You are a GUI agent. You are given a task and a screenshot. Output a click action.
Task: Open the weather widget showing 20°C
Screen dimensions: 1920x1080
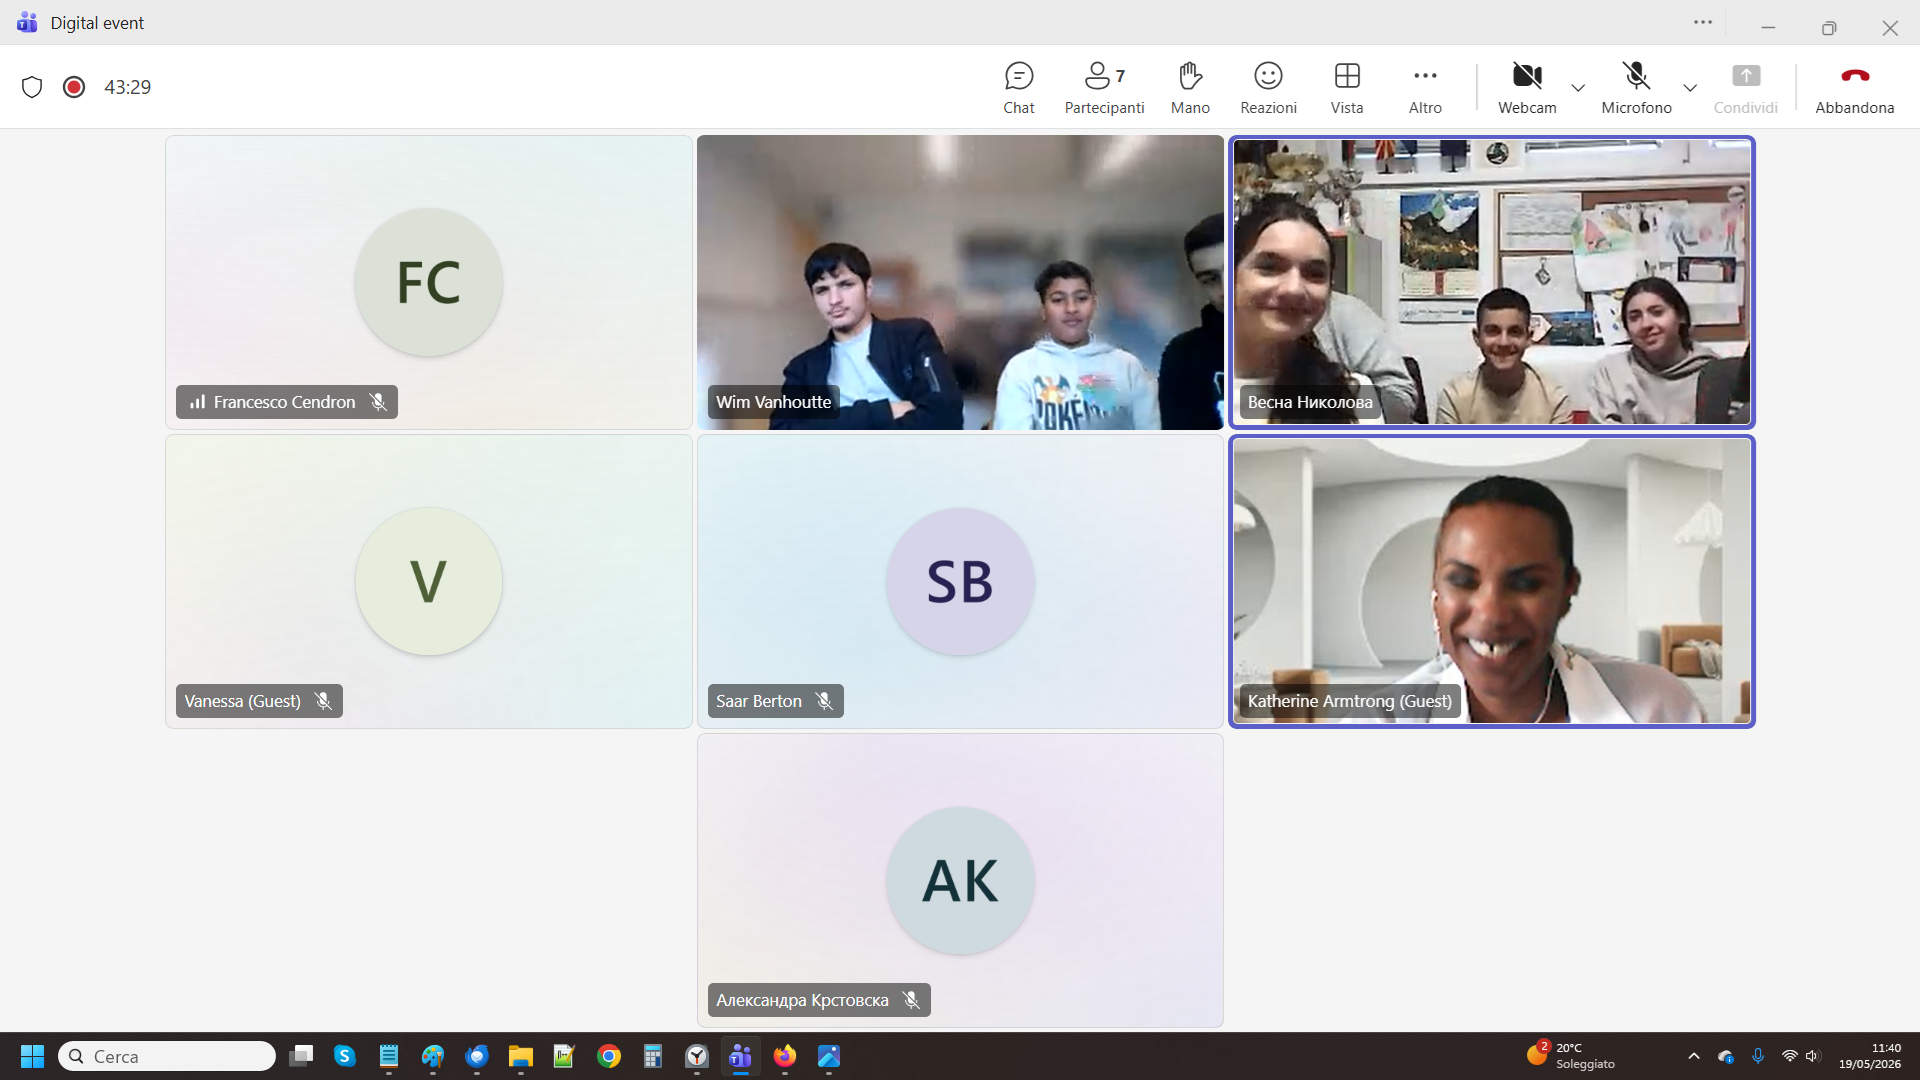1572,1056
